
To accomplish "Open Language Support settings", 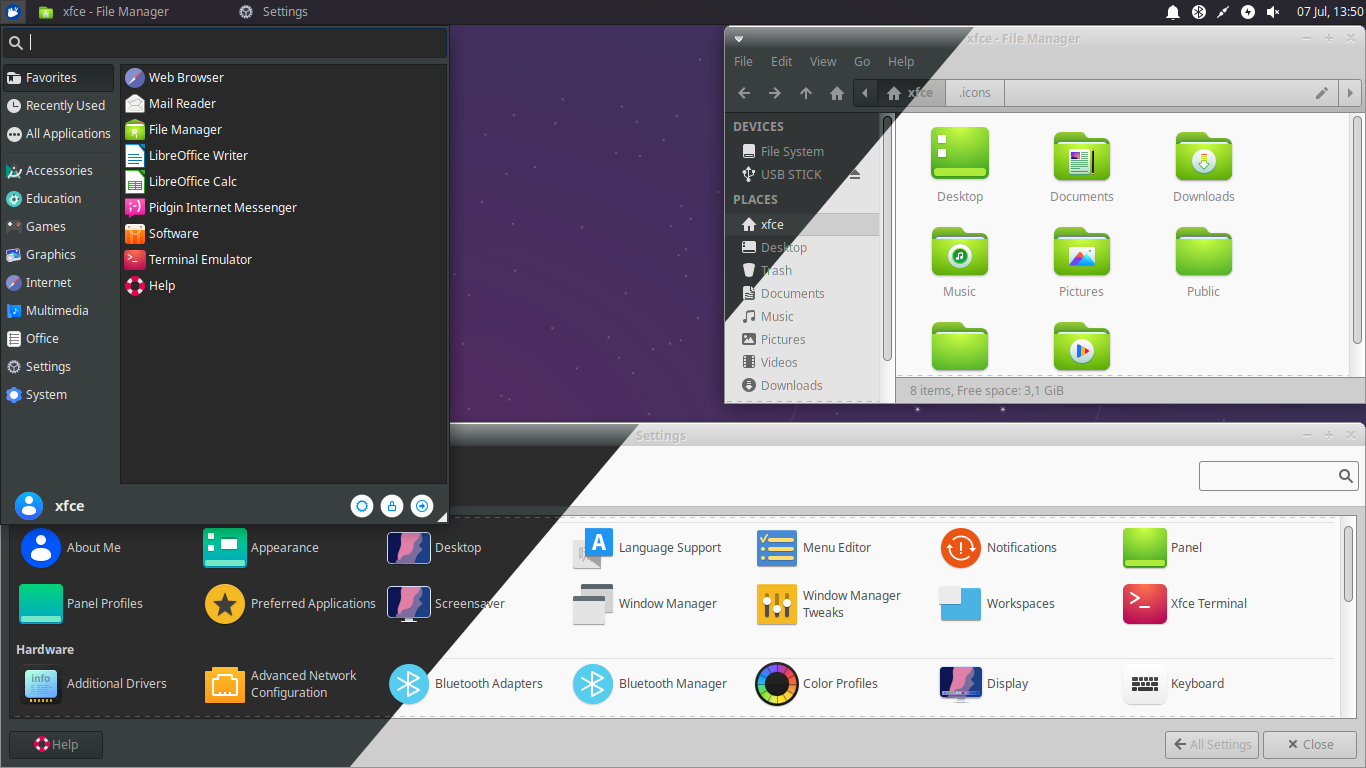I will [647, 548].
